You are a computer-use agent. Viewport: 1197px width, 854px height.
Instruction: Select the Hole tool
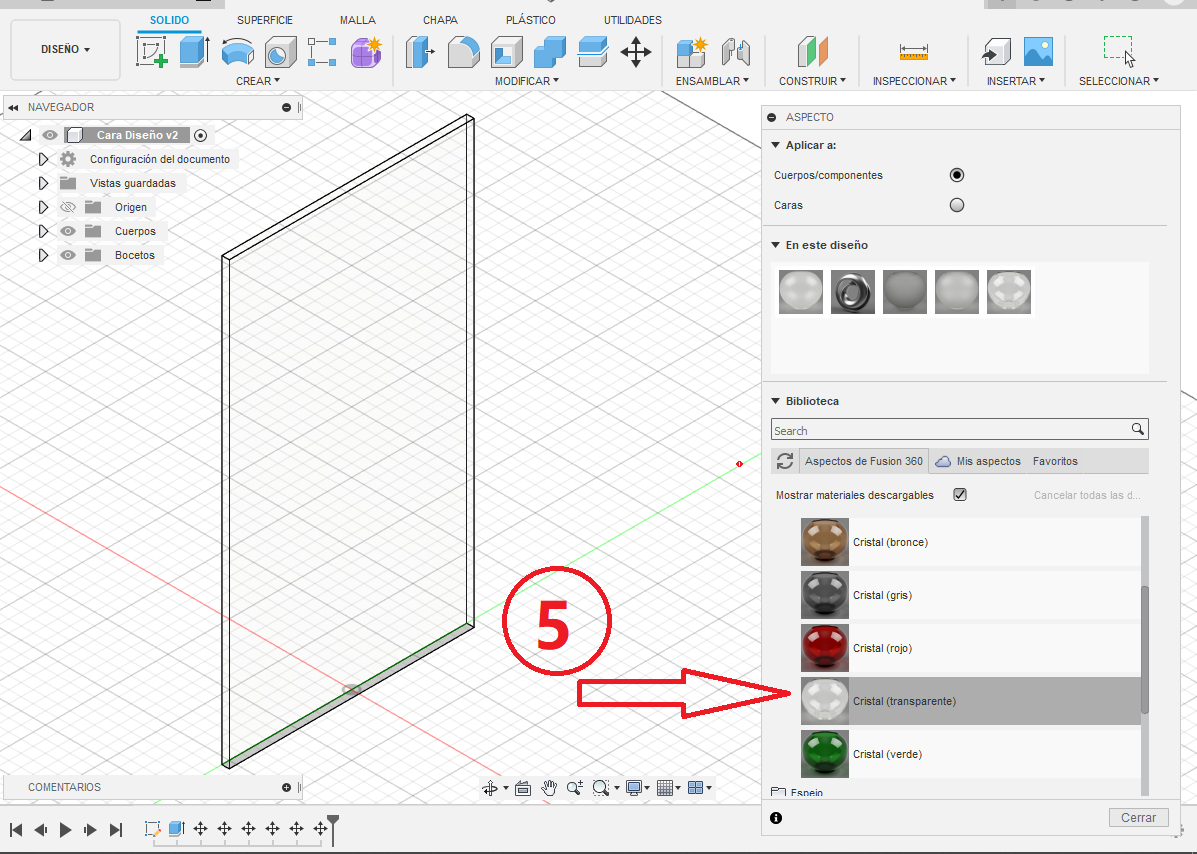[280, 53]
